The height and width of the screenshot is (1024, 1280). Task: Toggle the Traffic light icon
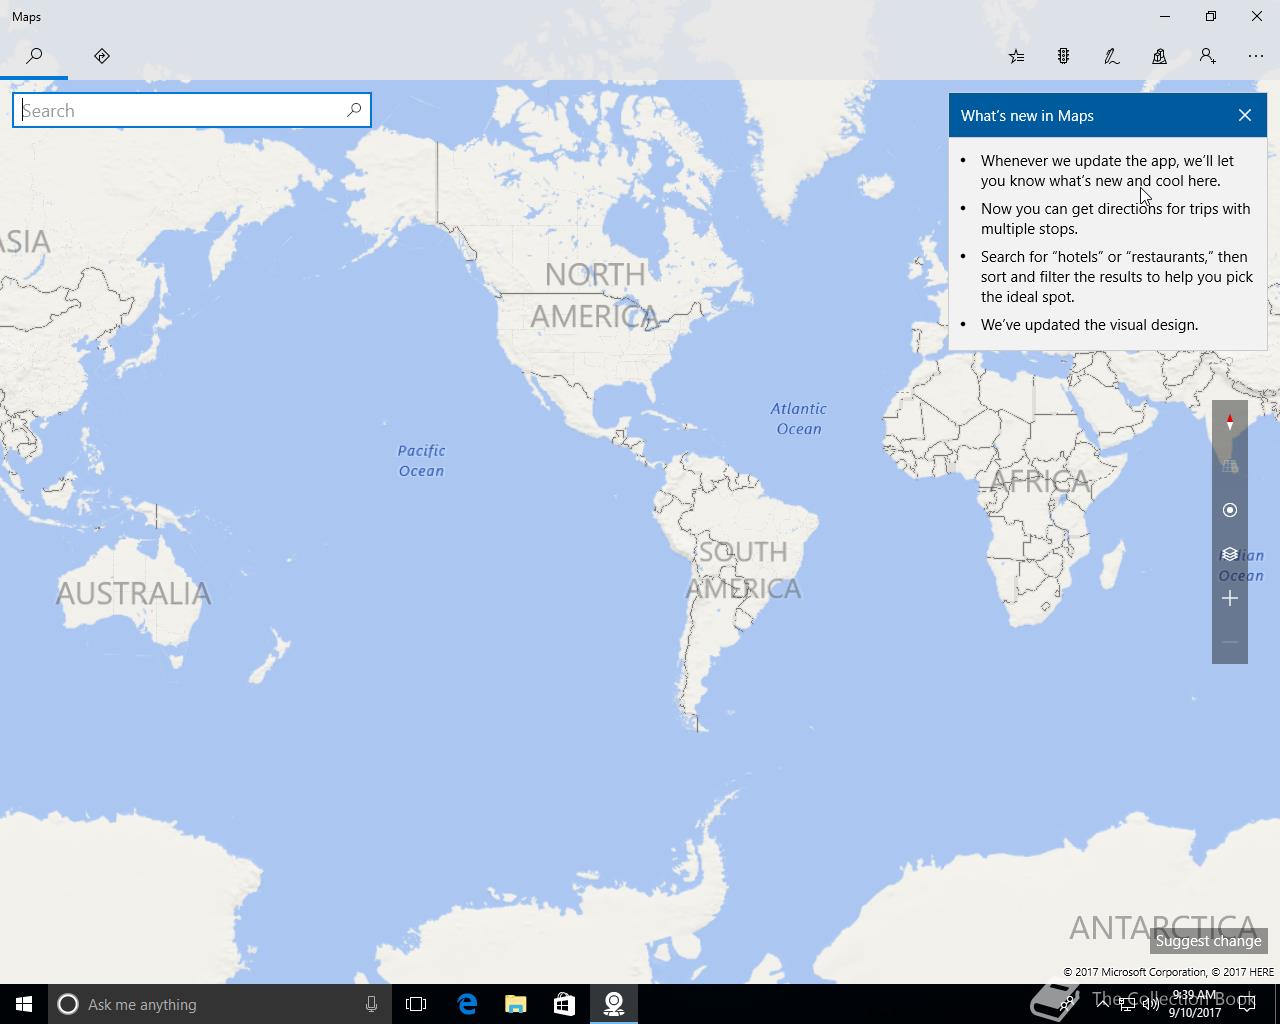[1064, 56]
